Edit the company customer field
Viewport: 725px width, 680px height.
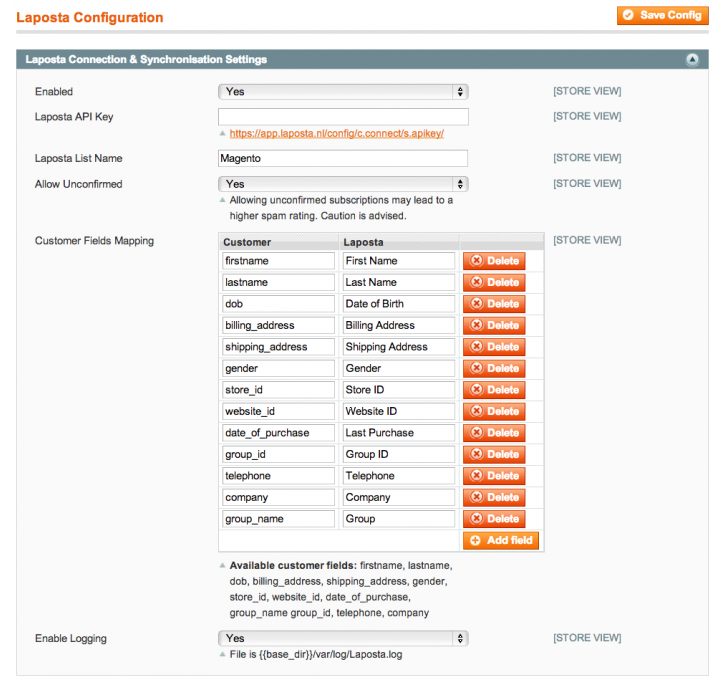(278, 497)
